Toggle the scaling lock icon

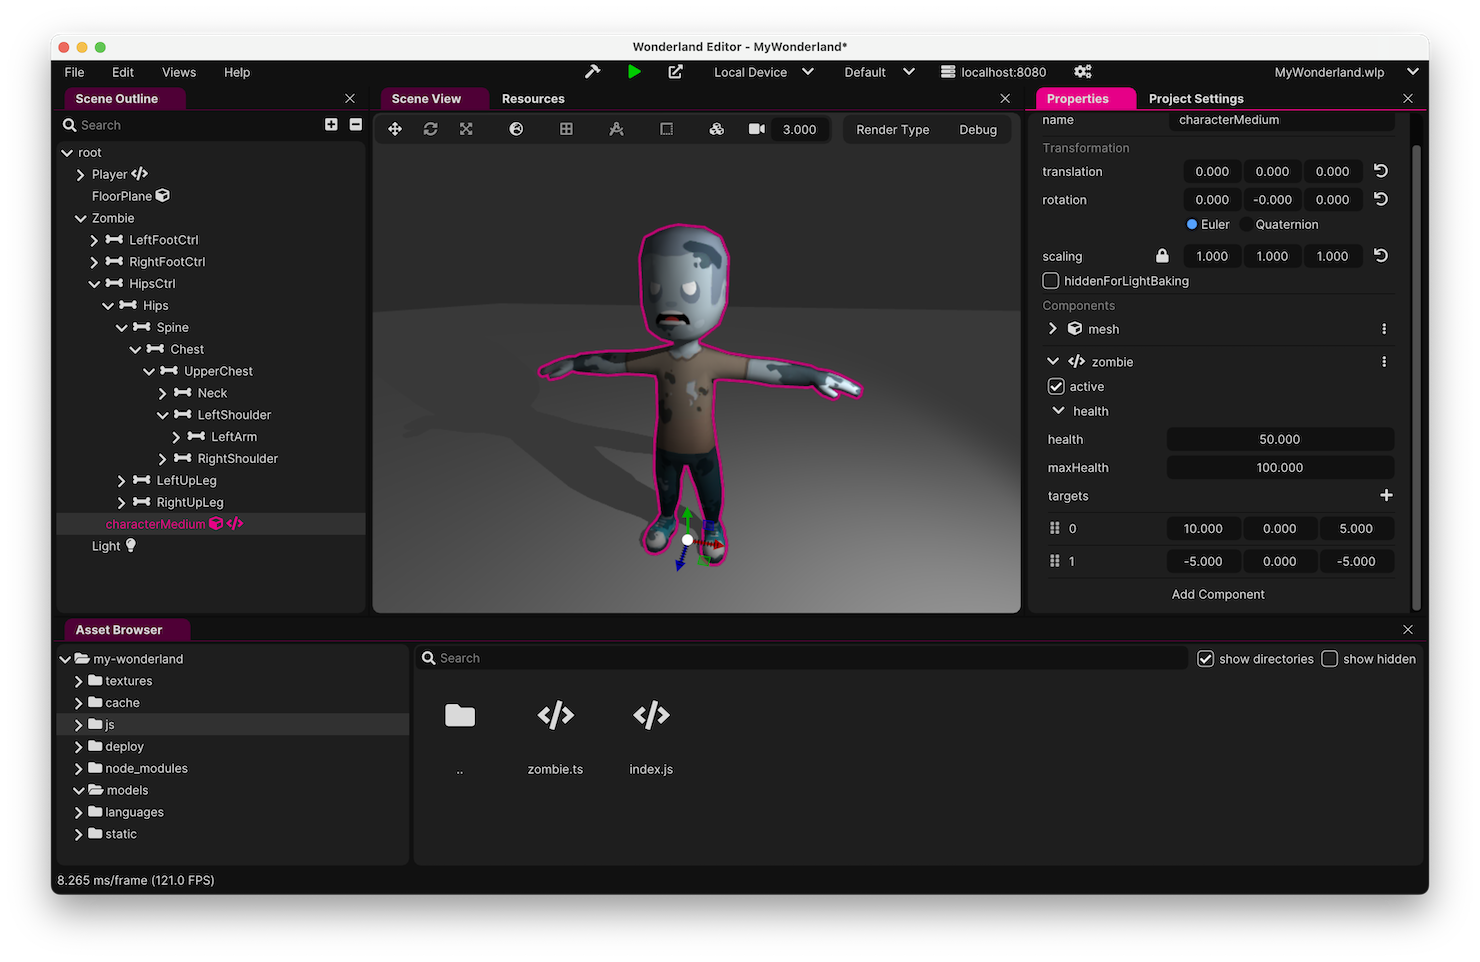coord(1162,256)
